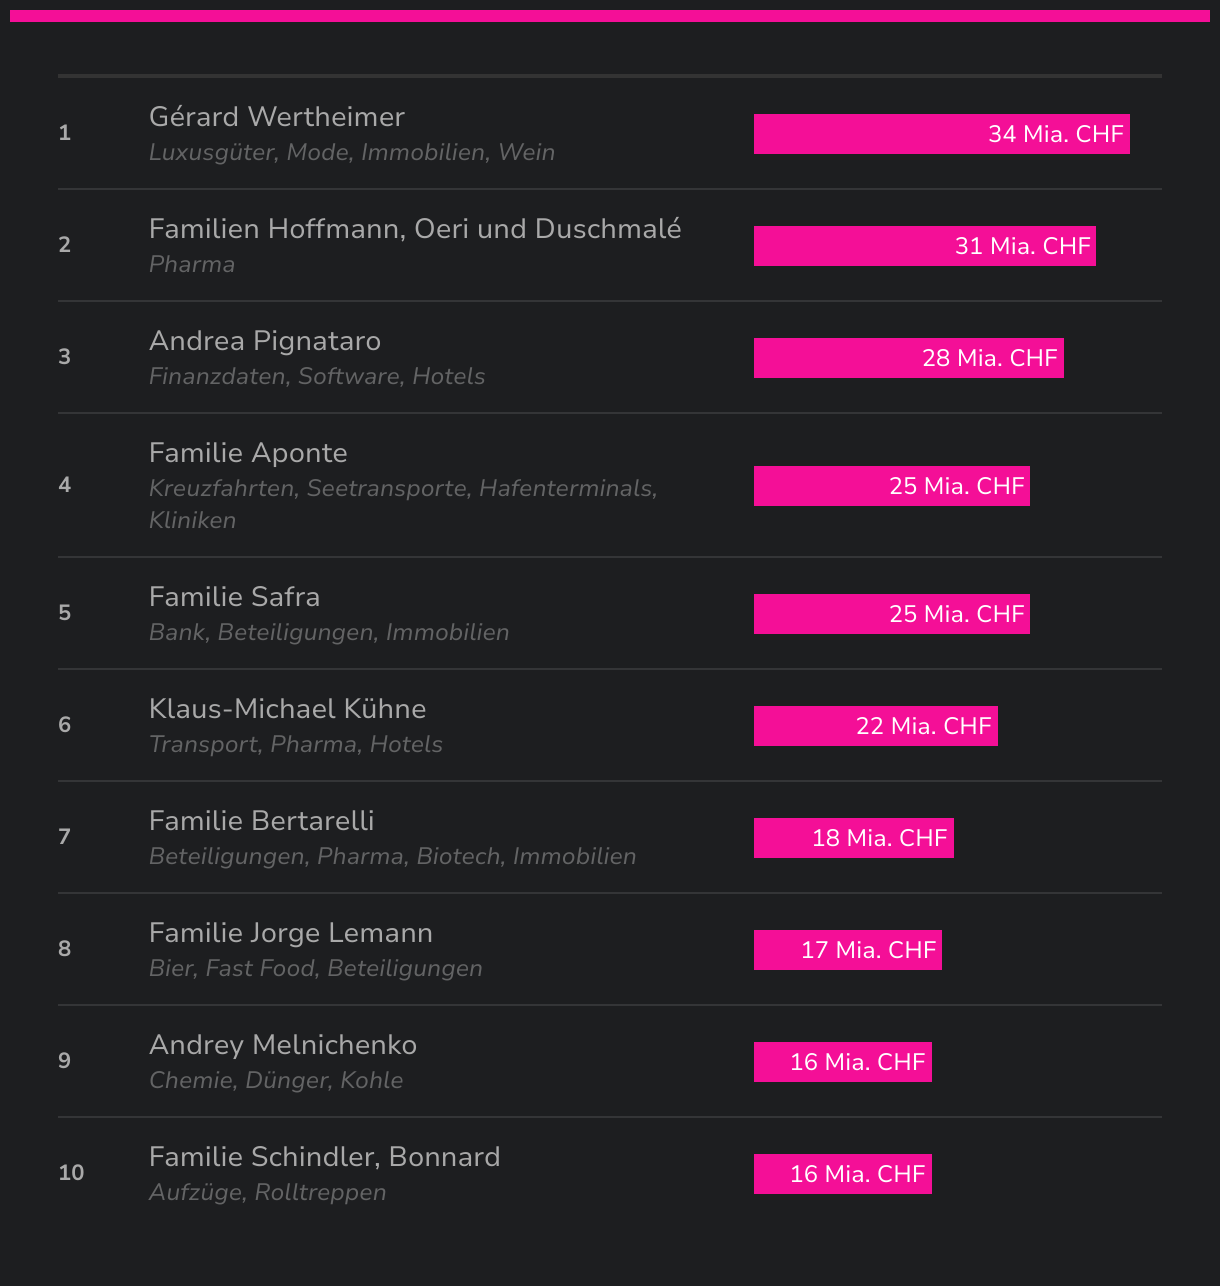Click the name Gérard Wertheimer

277,117
